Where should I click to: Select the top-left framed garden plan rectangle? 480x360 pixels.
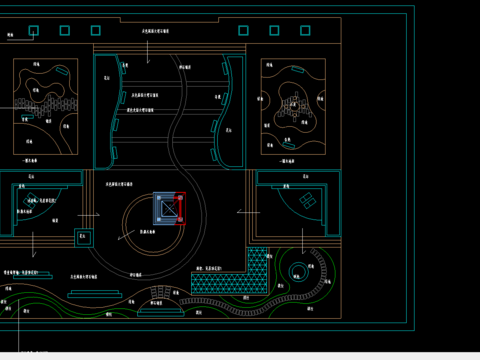coord(46,107)
